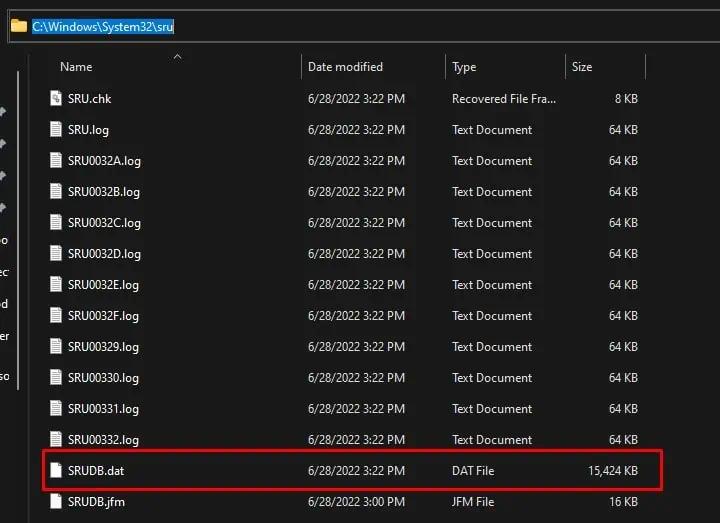The width and height of the screenshot is (720, 523).
Task: Select the SRU0032A.log file icon
Action: click(56, 160)
